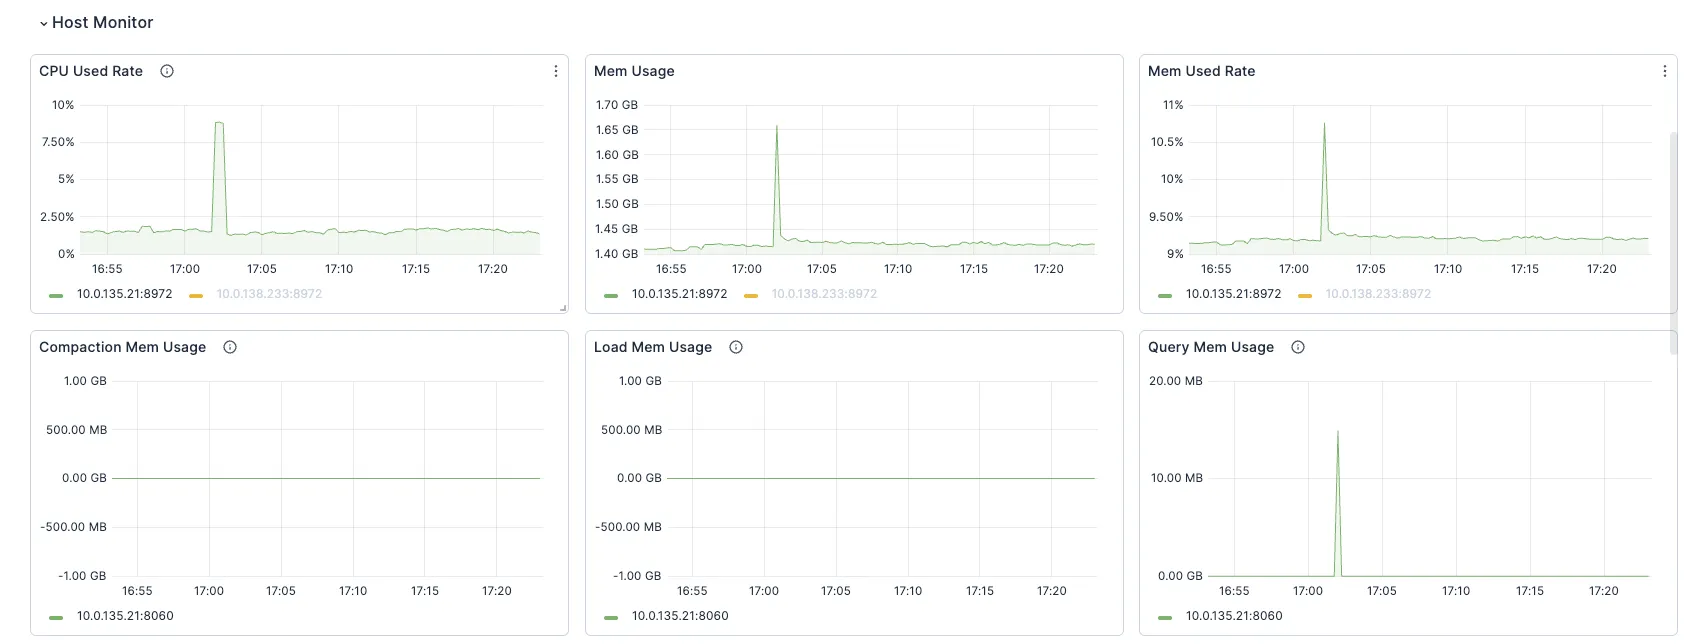Click info icon beside CPU Used Rate
Screen dimensions: 1686x644
coord(167,71)
